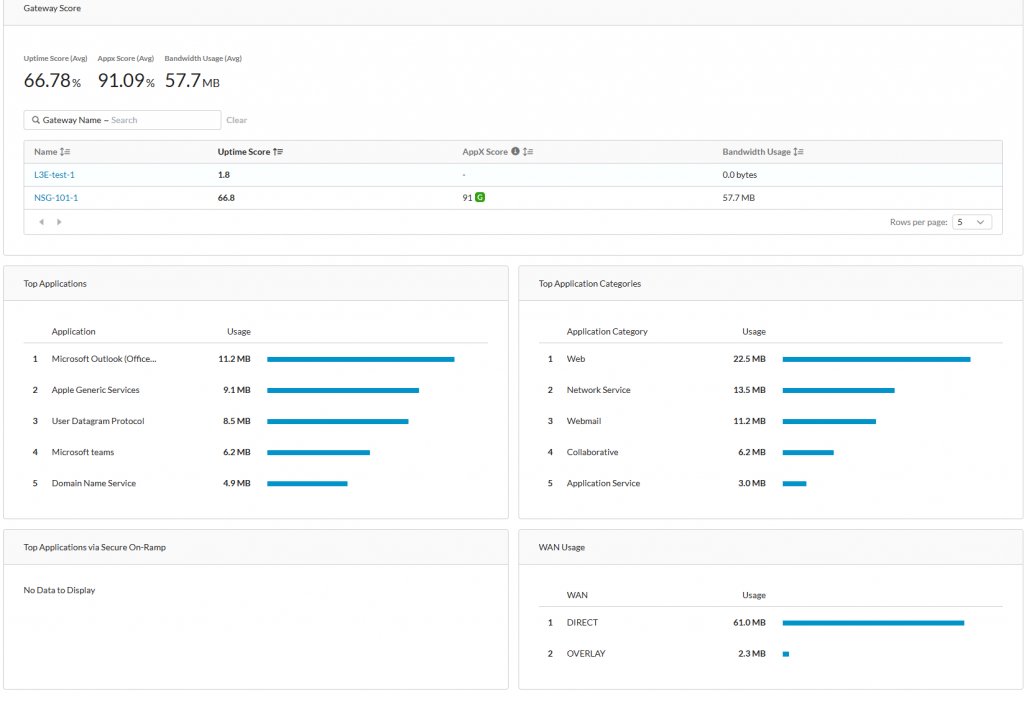Click the 66.78% average uptime score
1024x702 pixels.
52,80
